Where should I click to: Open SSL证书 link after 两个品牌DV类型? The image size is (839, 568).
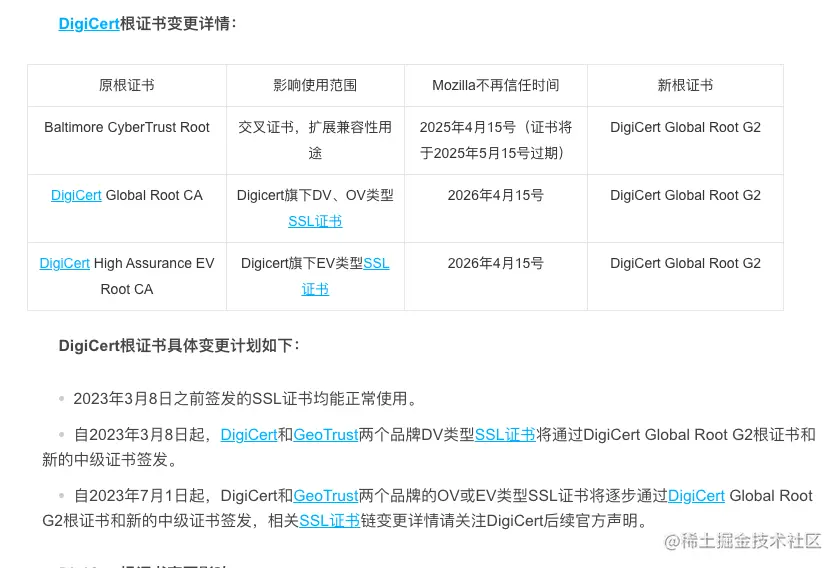point(505,434)
